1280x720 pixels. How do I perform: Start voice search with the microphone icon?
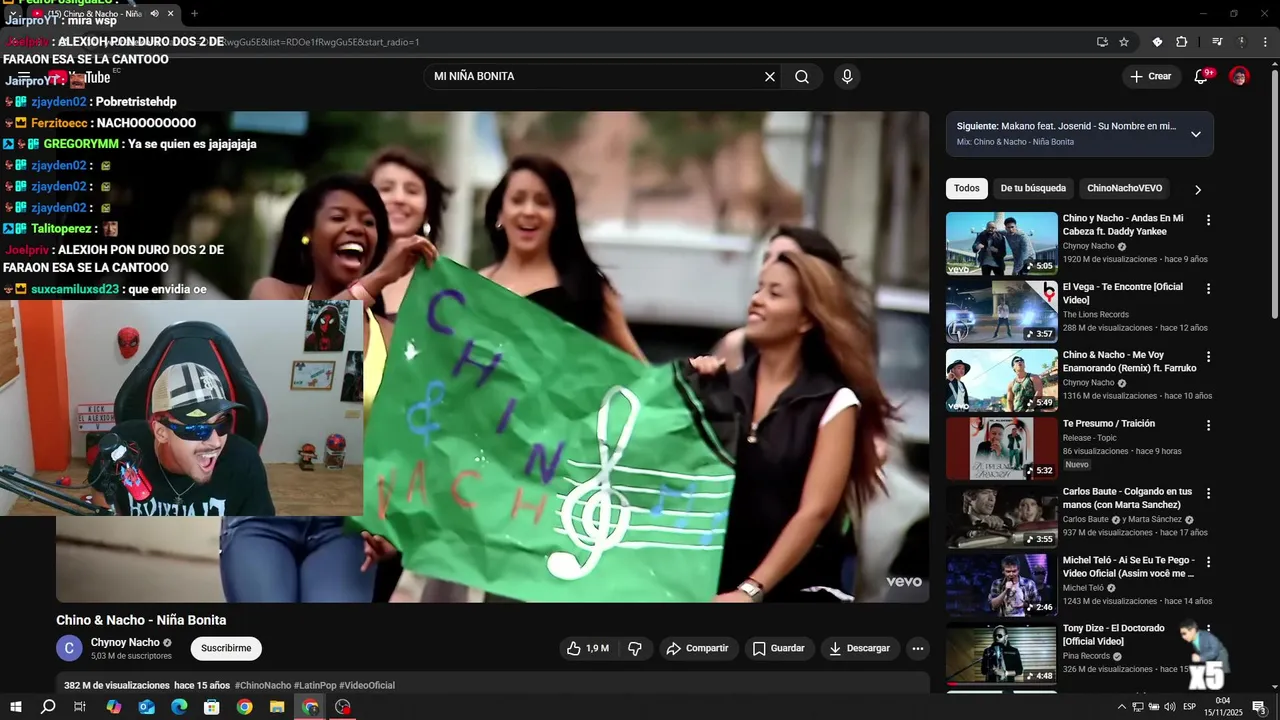(x=847, y=77)
